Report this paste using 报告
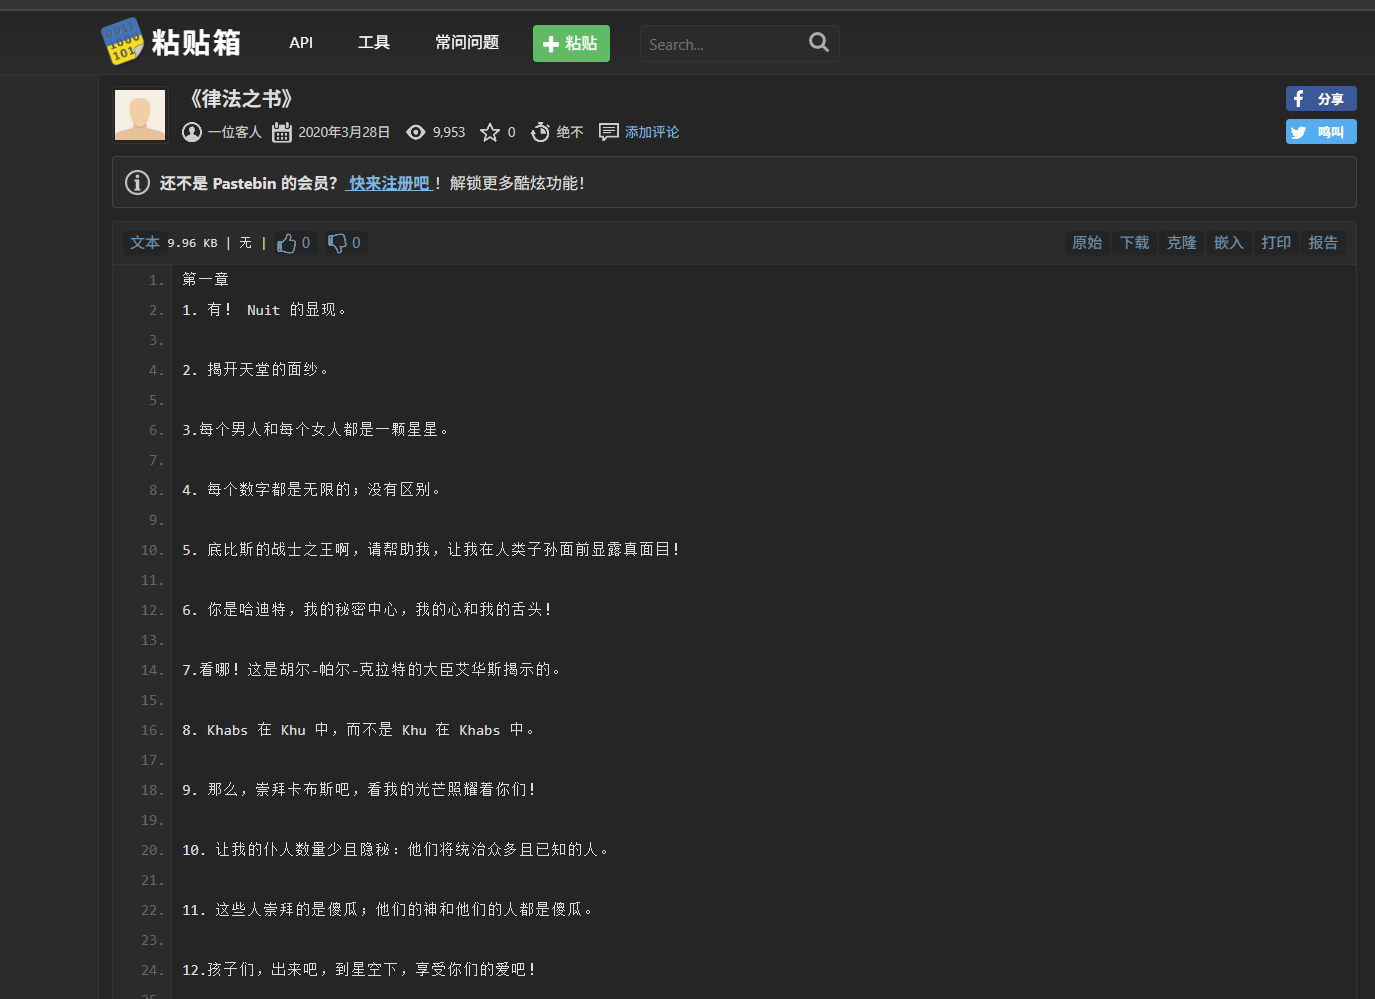1375x999 pixels. [1323, 243]
